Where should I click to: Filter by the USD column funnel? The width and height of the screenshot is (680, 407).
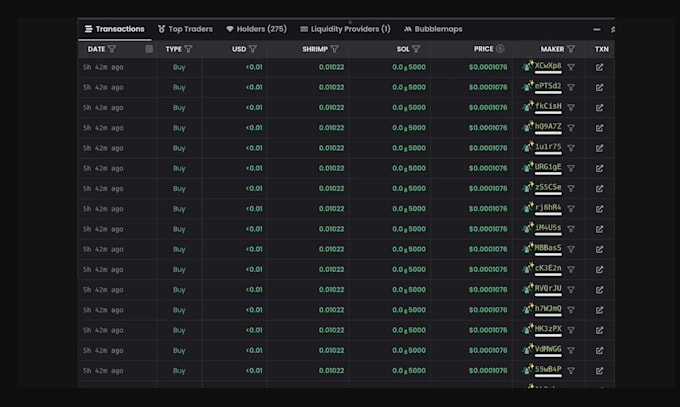(x=253, y=49)
